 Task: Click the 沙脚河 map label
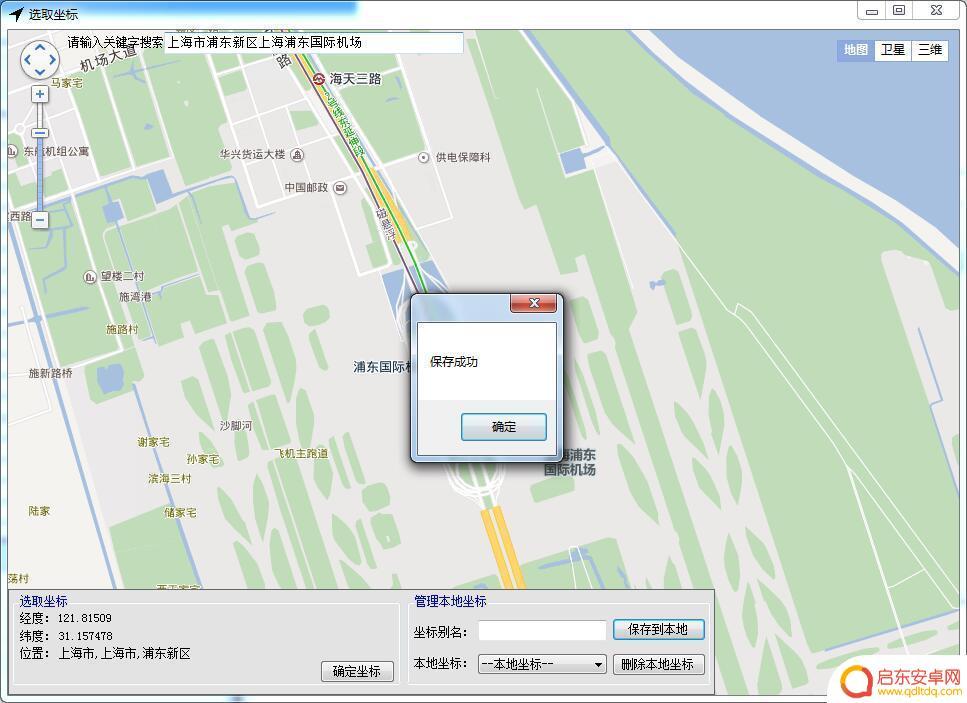click(236, 426)
